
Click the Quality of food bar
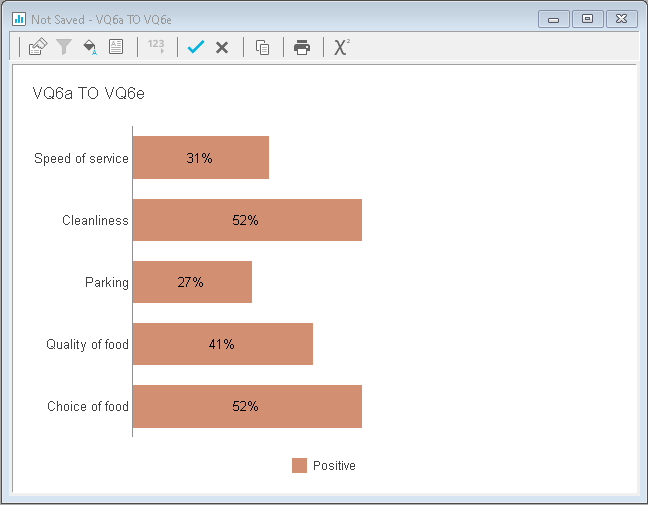pyautogui.click(x=223, y=344)
